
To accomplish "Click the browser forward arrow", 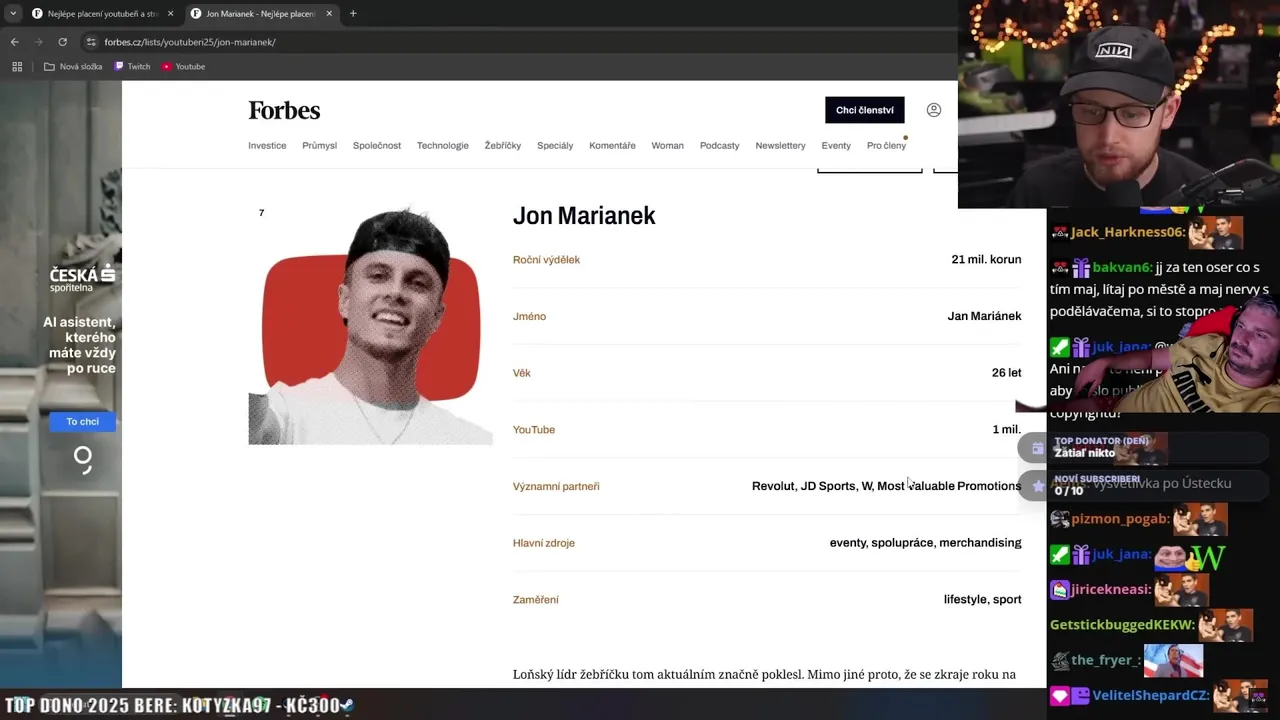I will tap(39, 42).
